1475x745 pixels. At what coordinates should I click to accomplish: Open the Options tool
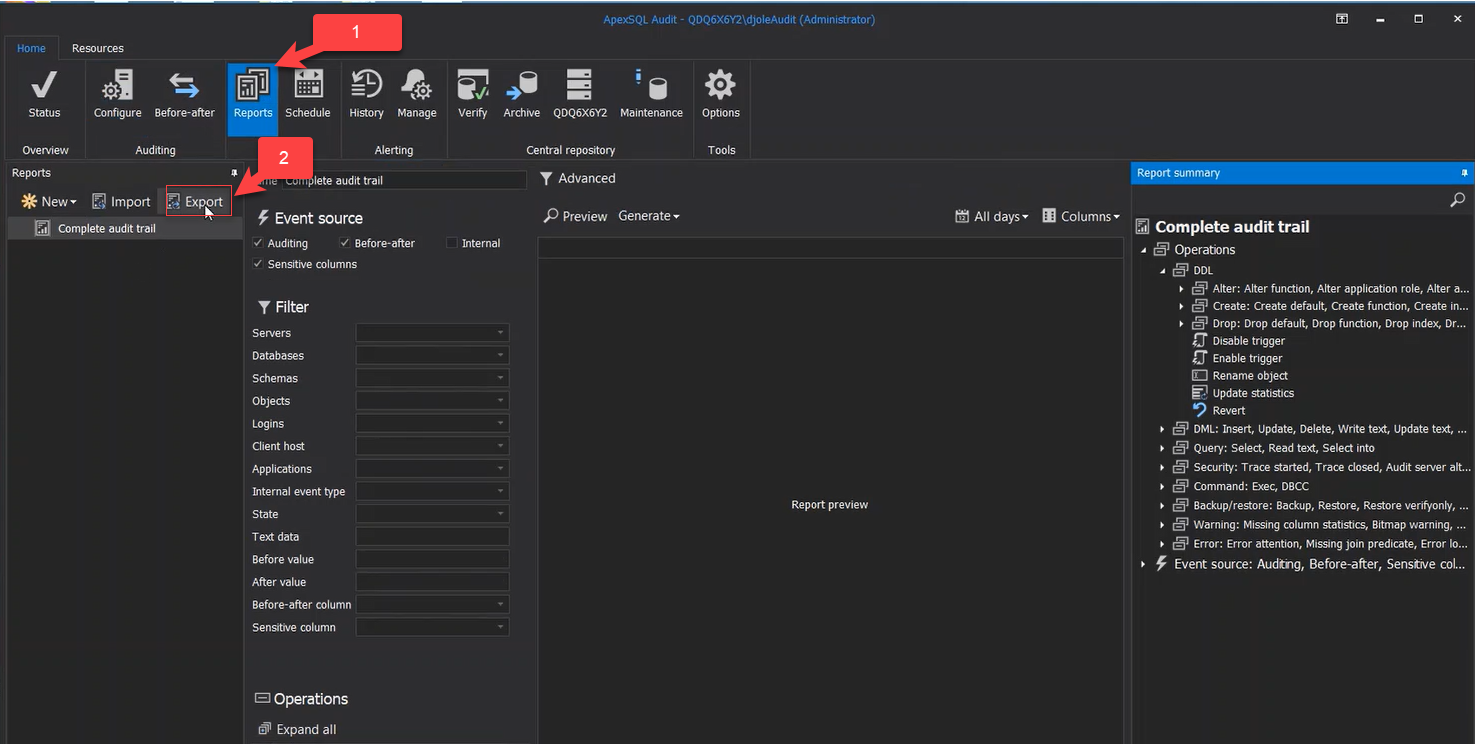720,95
